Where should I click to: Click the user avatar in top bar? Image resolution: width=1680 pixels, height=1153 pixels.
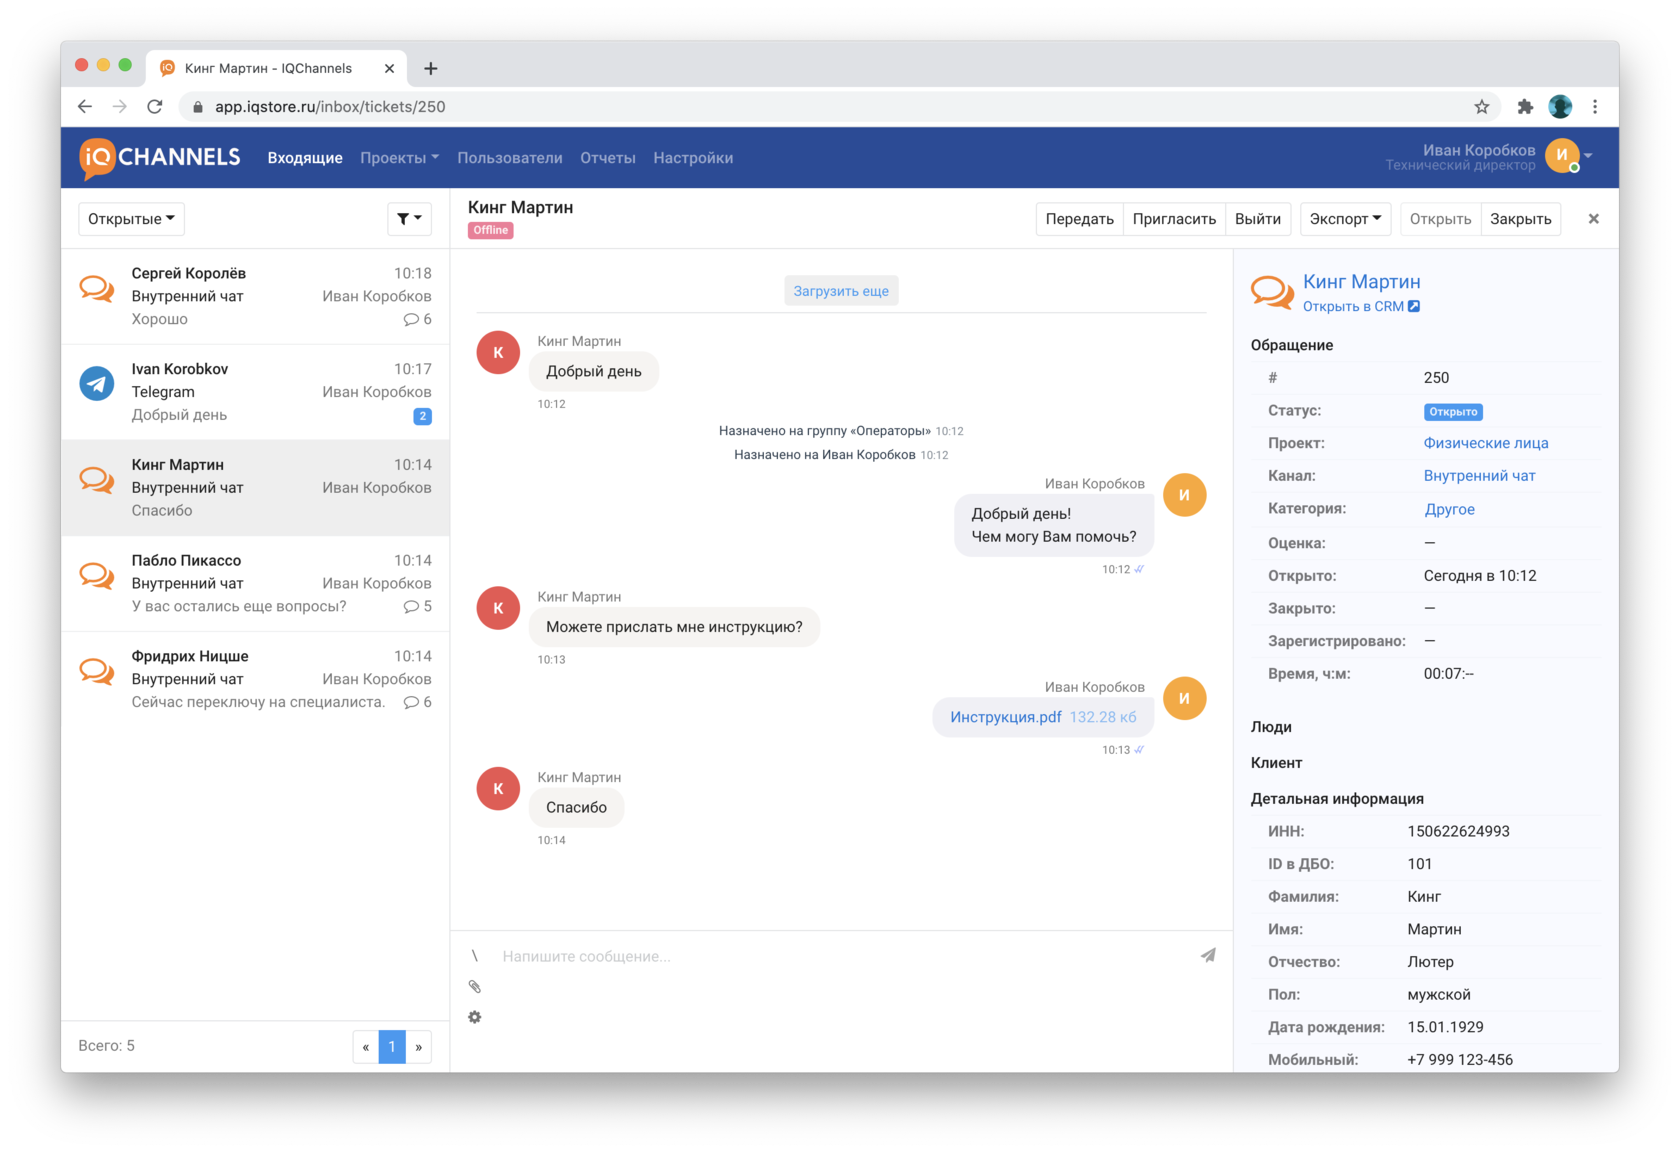click(1562, 155)
